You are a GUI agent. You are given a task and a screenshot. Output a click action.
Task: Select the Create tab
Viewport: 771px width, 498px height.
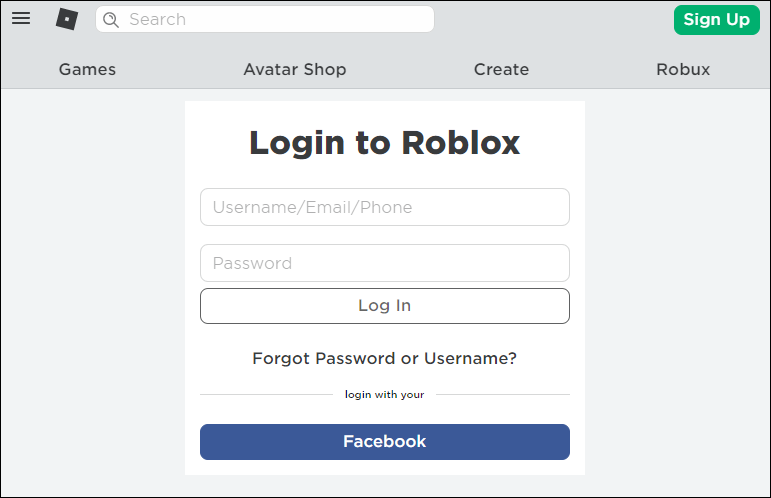(501, 69)
